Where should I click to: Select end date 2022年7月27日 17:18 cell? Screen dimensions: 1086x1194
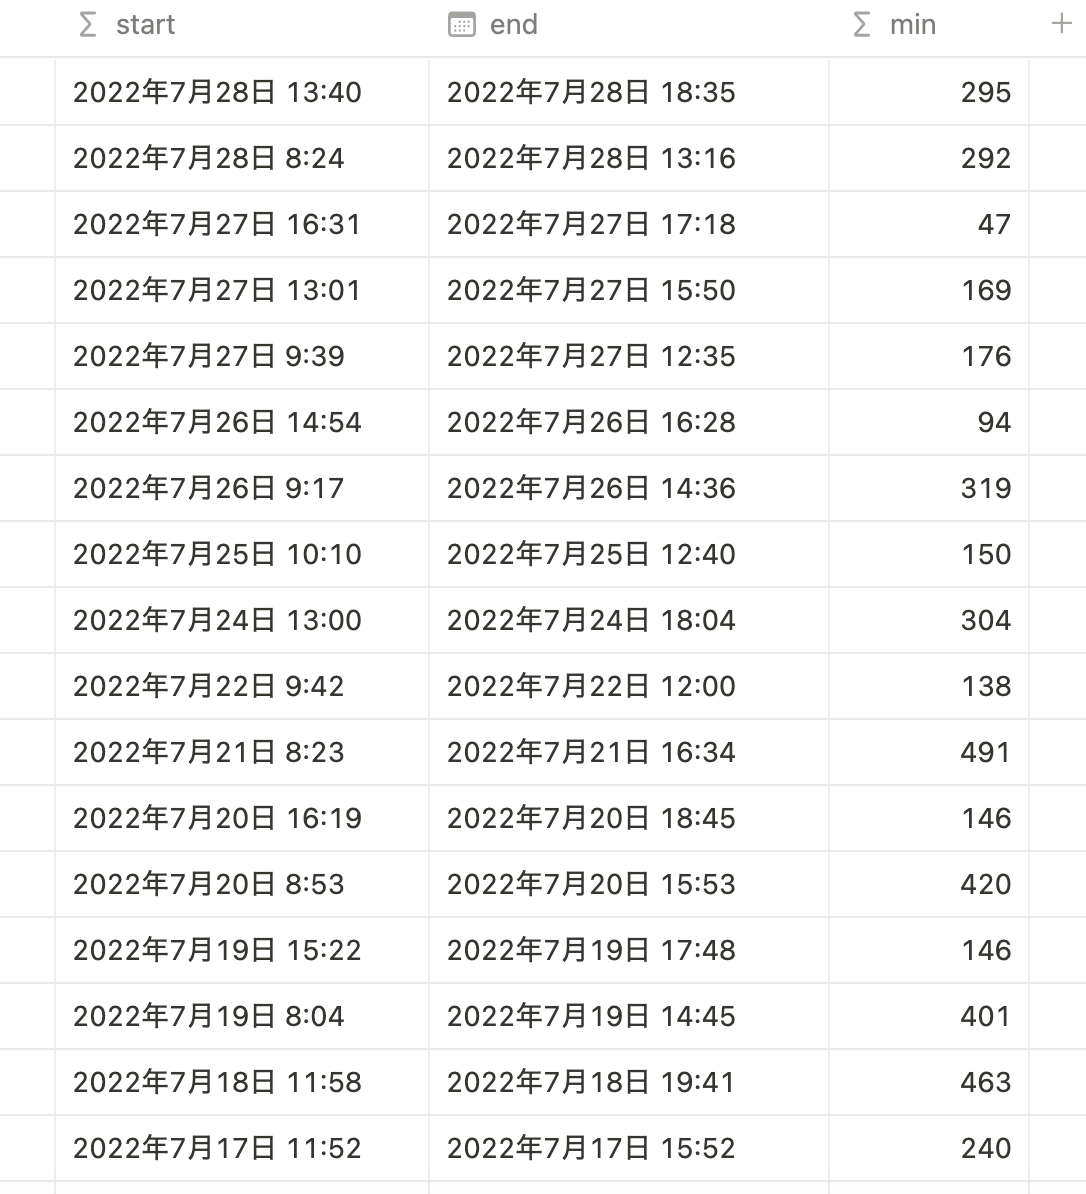click(x=629, y=224)
